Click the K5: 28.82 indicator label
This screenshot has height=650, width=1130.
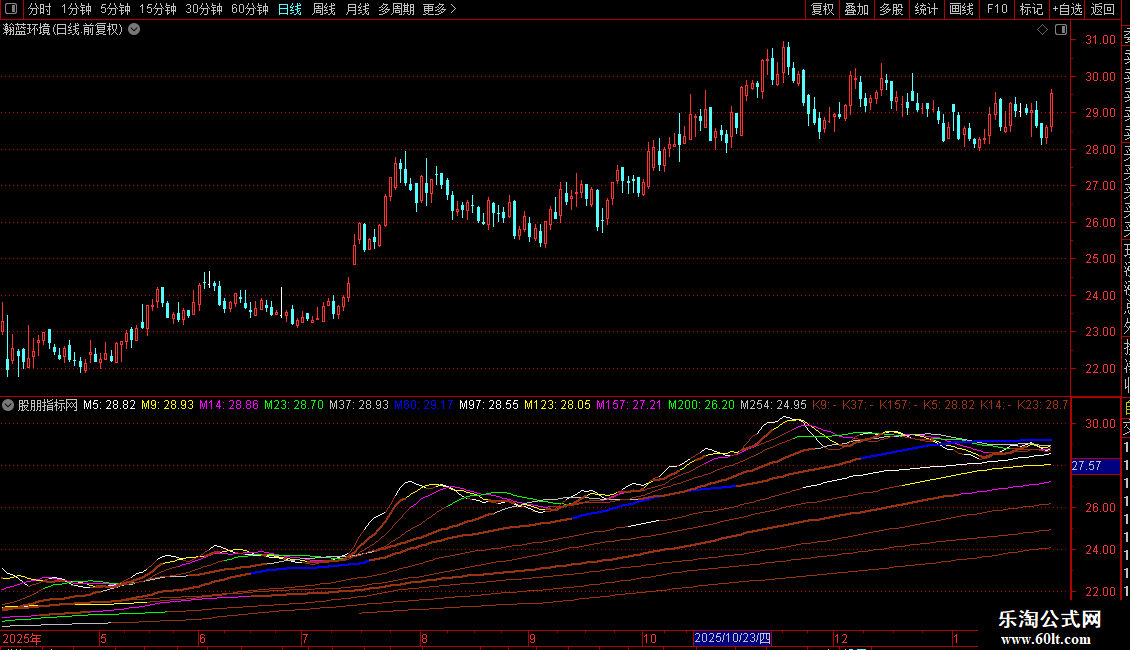[949, 405]
